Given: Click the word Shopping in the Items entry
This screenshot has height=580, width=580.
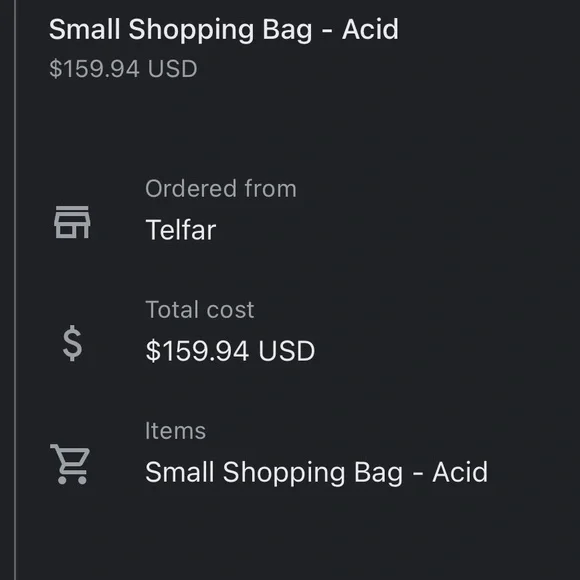Looking at the screenshot, I should tap(284, 473).
